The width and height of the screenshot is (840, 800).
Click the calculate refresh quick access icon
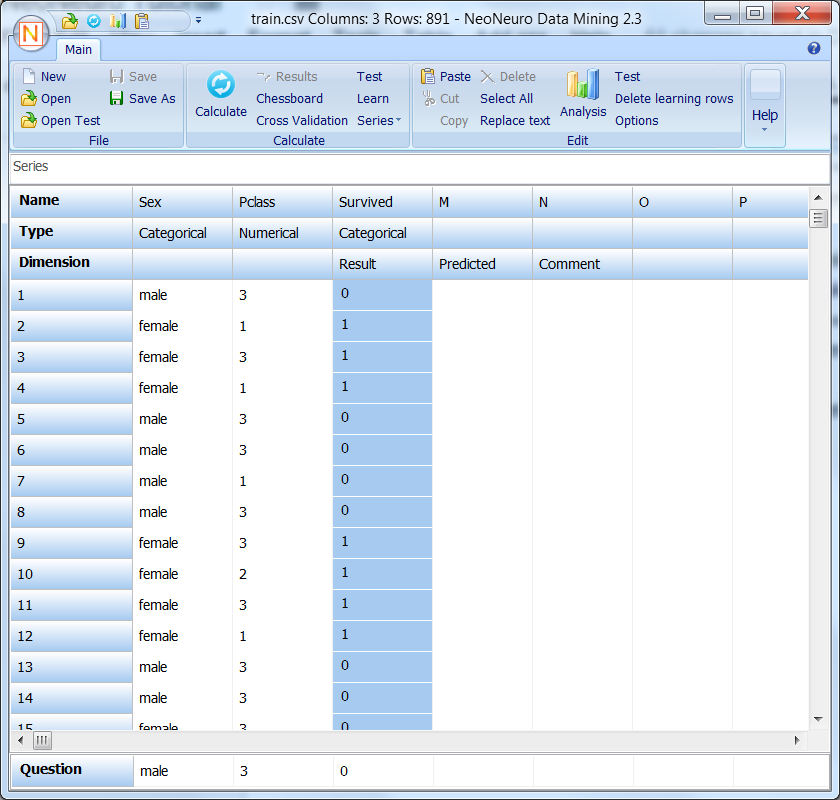pyautogui.click(x=94, y=21)
